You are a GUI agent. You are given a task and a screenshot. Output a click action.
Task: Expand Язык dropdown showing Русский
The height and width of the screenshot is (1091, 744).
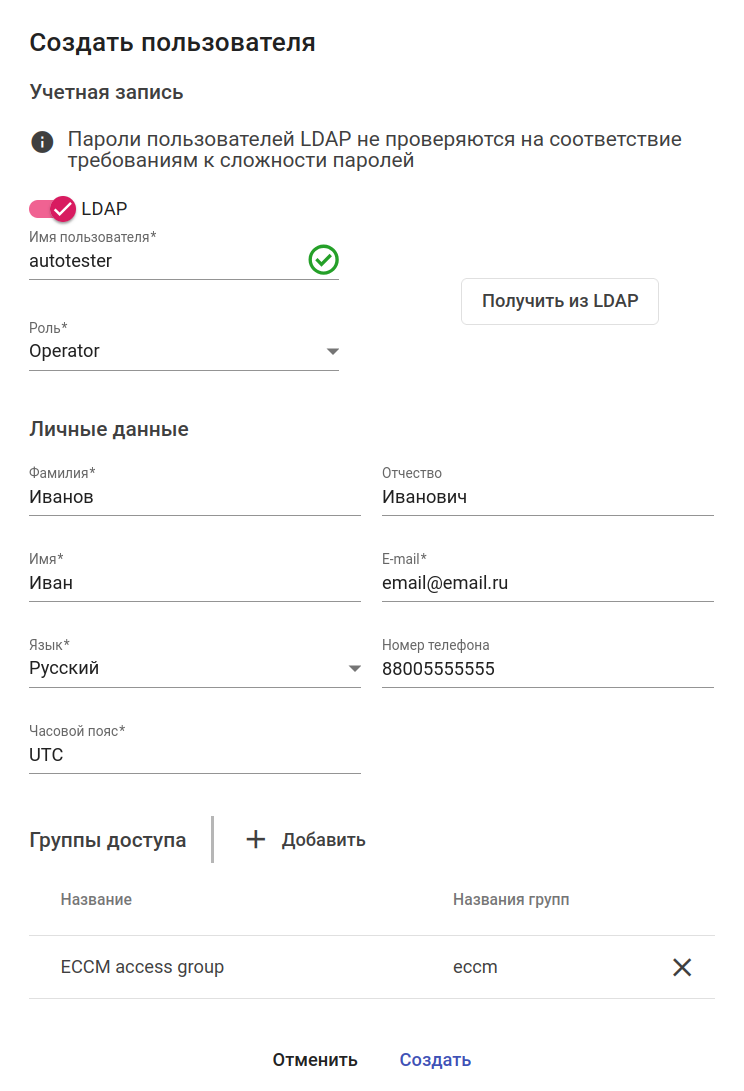click(x=354, y=669)
